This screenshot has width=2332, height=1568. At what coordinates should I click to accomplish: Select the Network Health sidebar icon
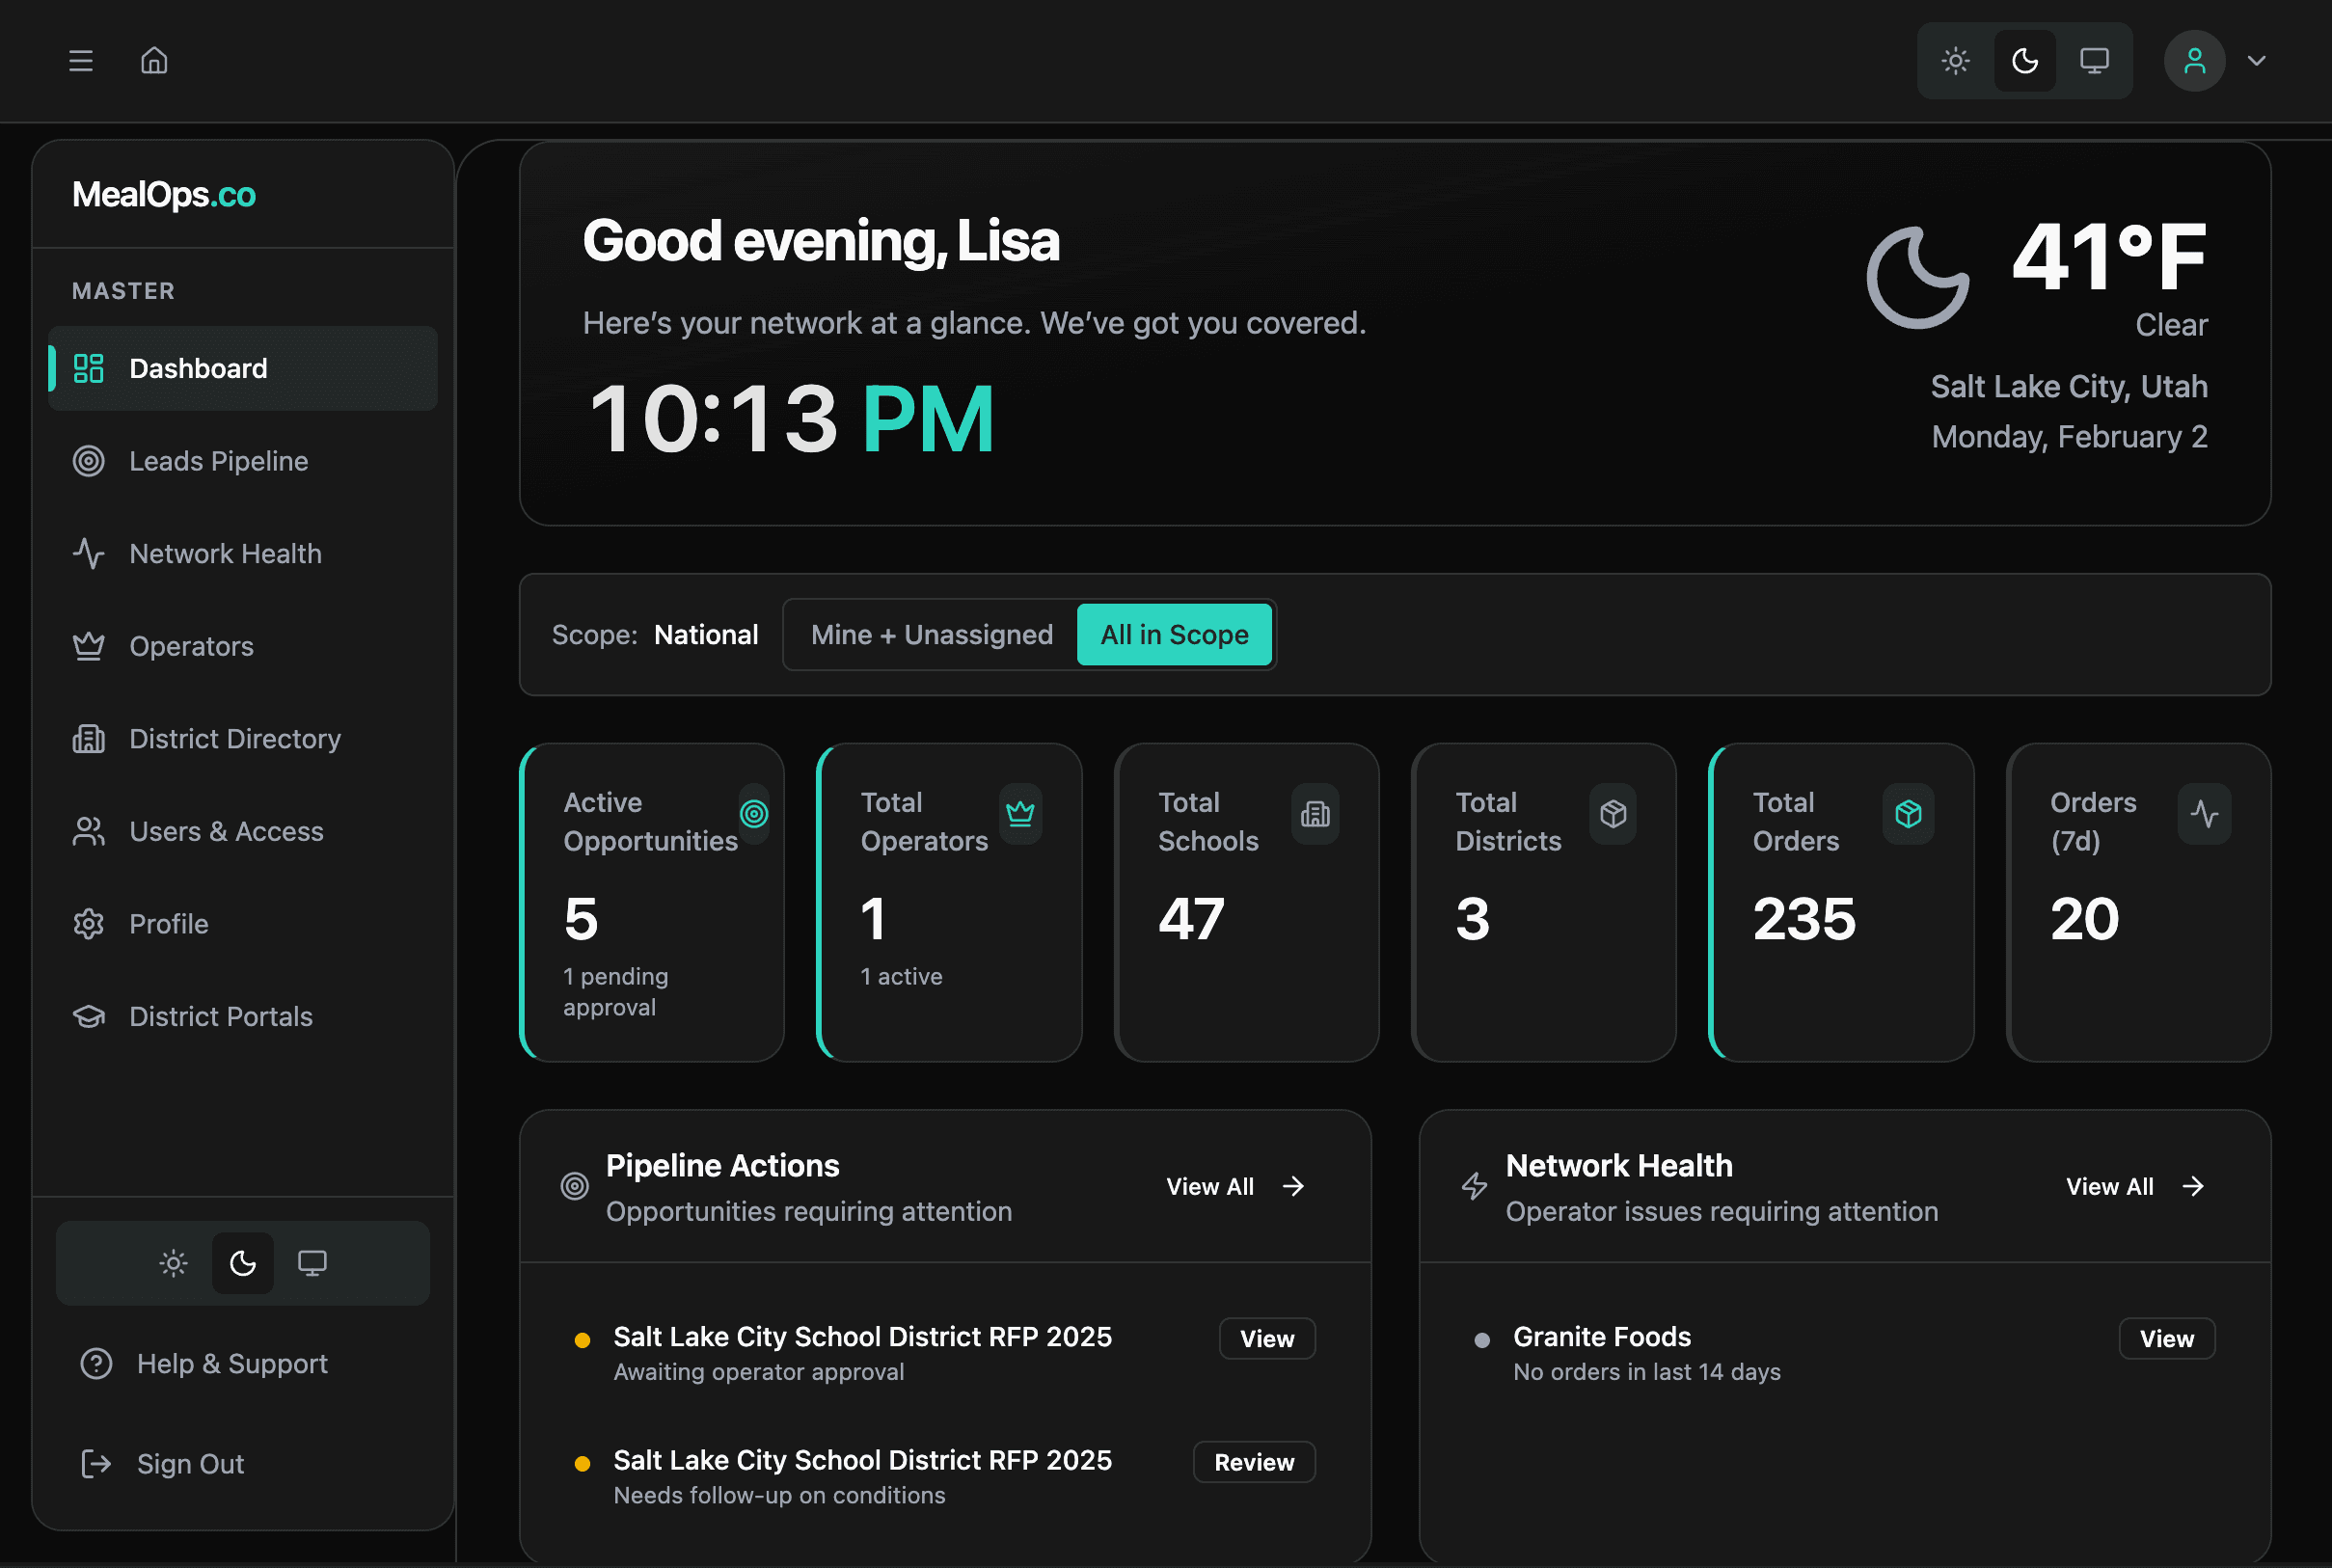[x=89, y=553]
